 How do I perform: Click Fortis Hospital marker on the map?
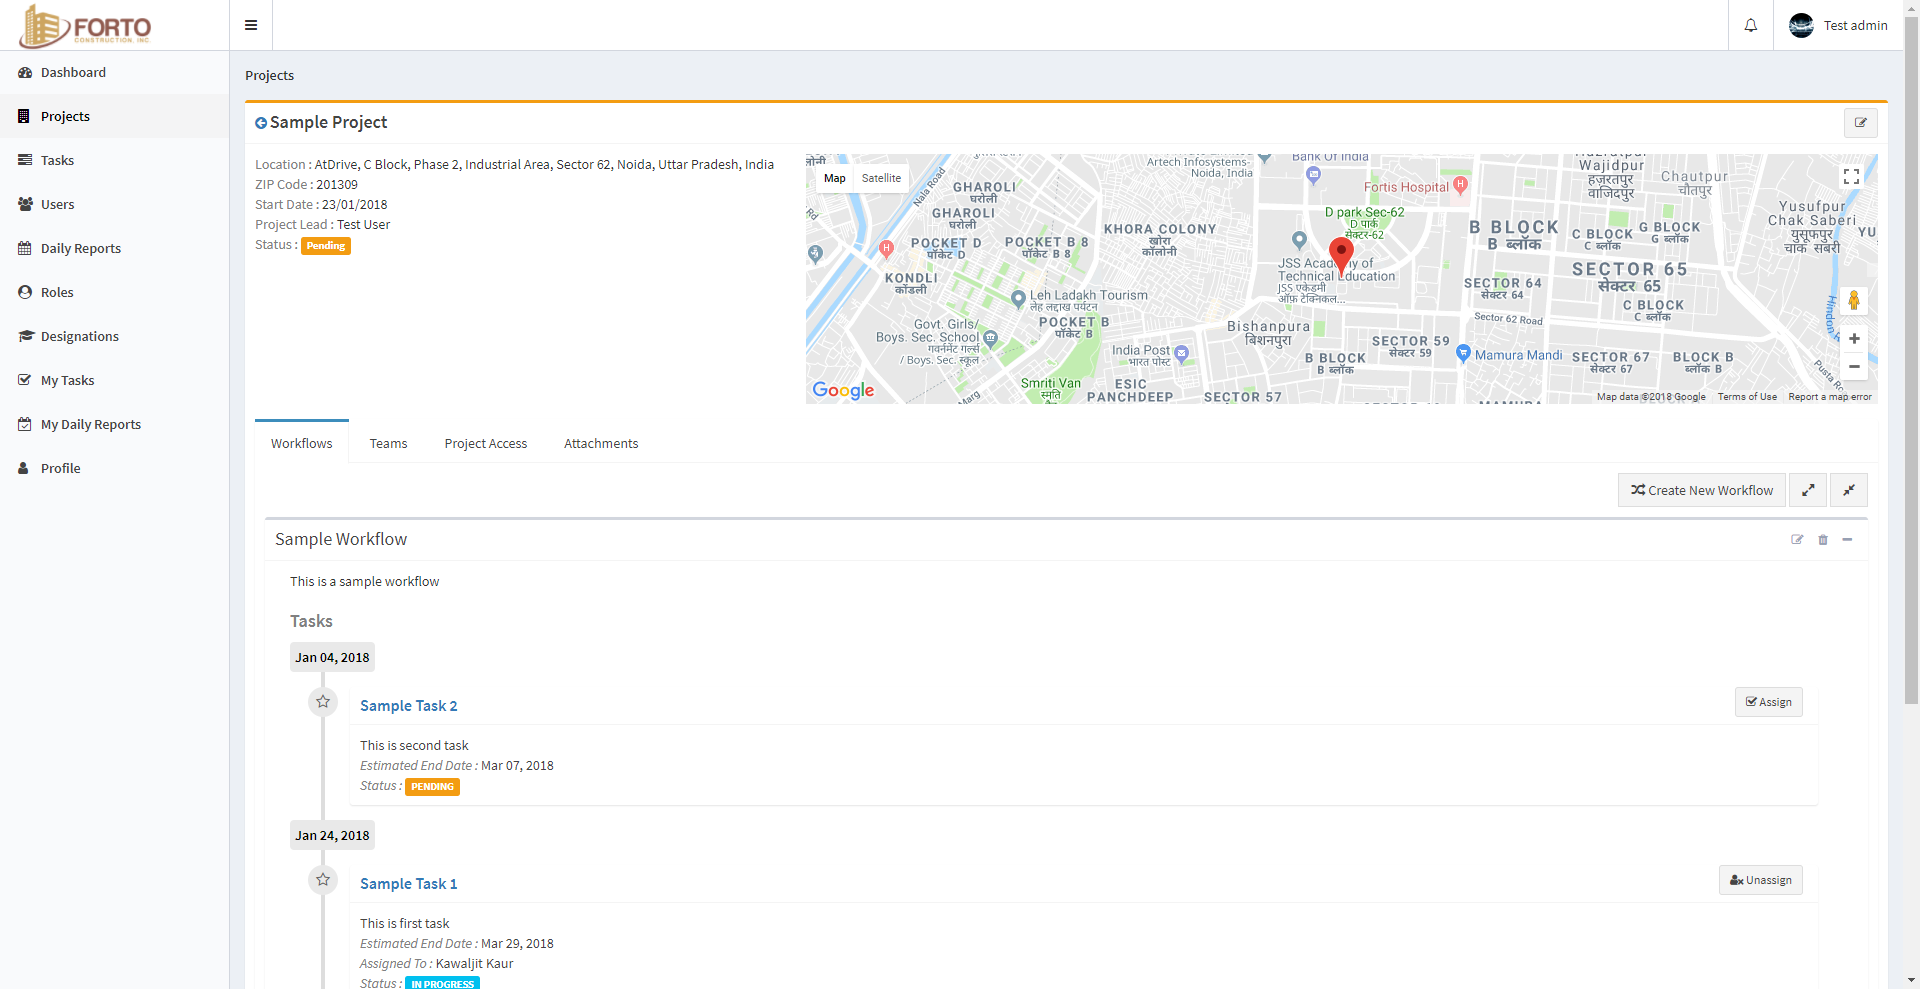(1460, 184)
